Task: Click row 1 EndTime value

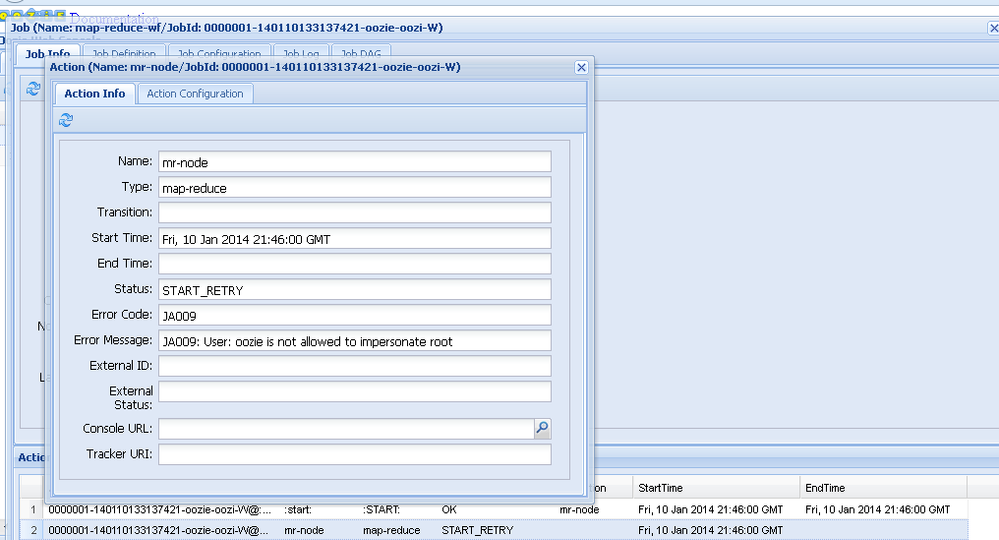Action: 877,509
